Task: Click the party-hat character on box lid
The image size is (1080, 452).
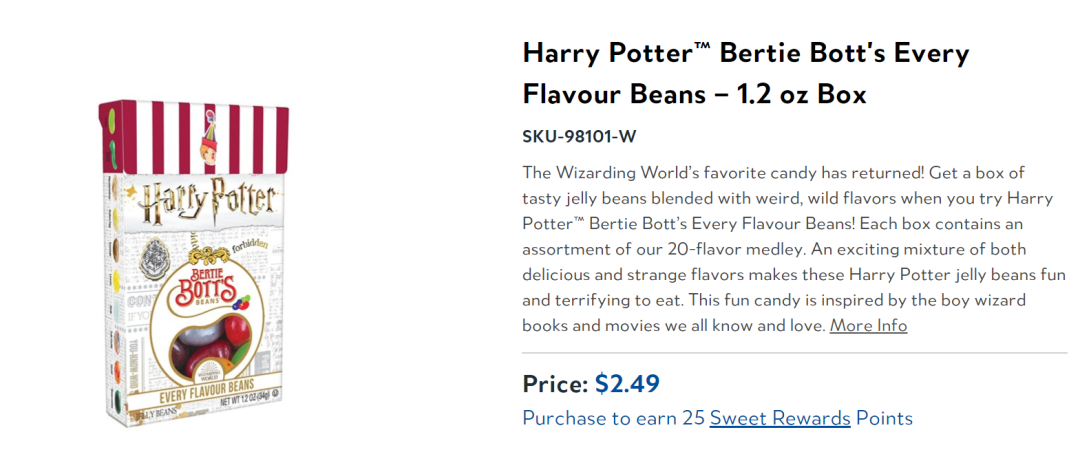Action: pyautogui.click(x=208, y=140)
